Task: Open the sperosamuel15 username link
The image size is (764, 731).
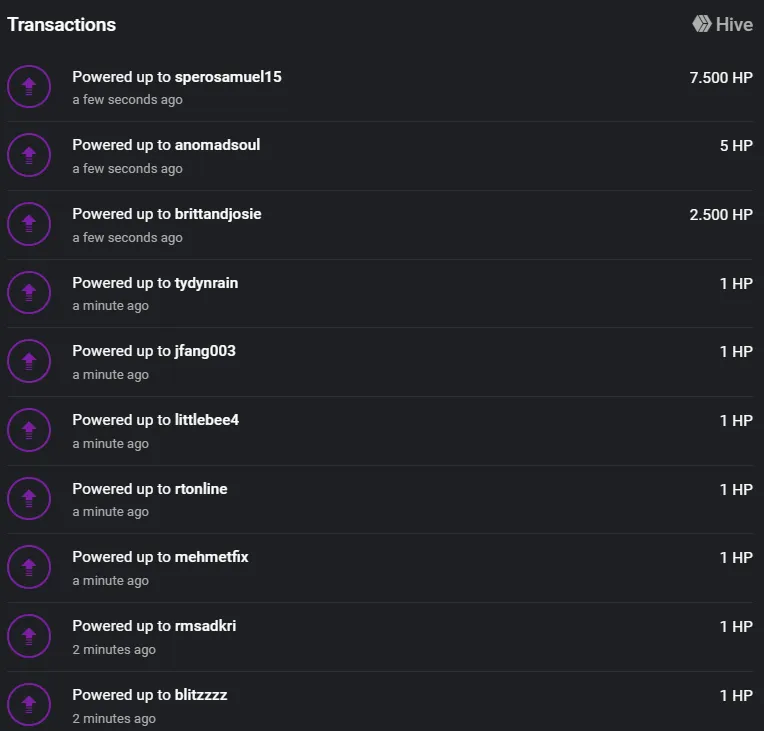Action: 228,77
